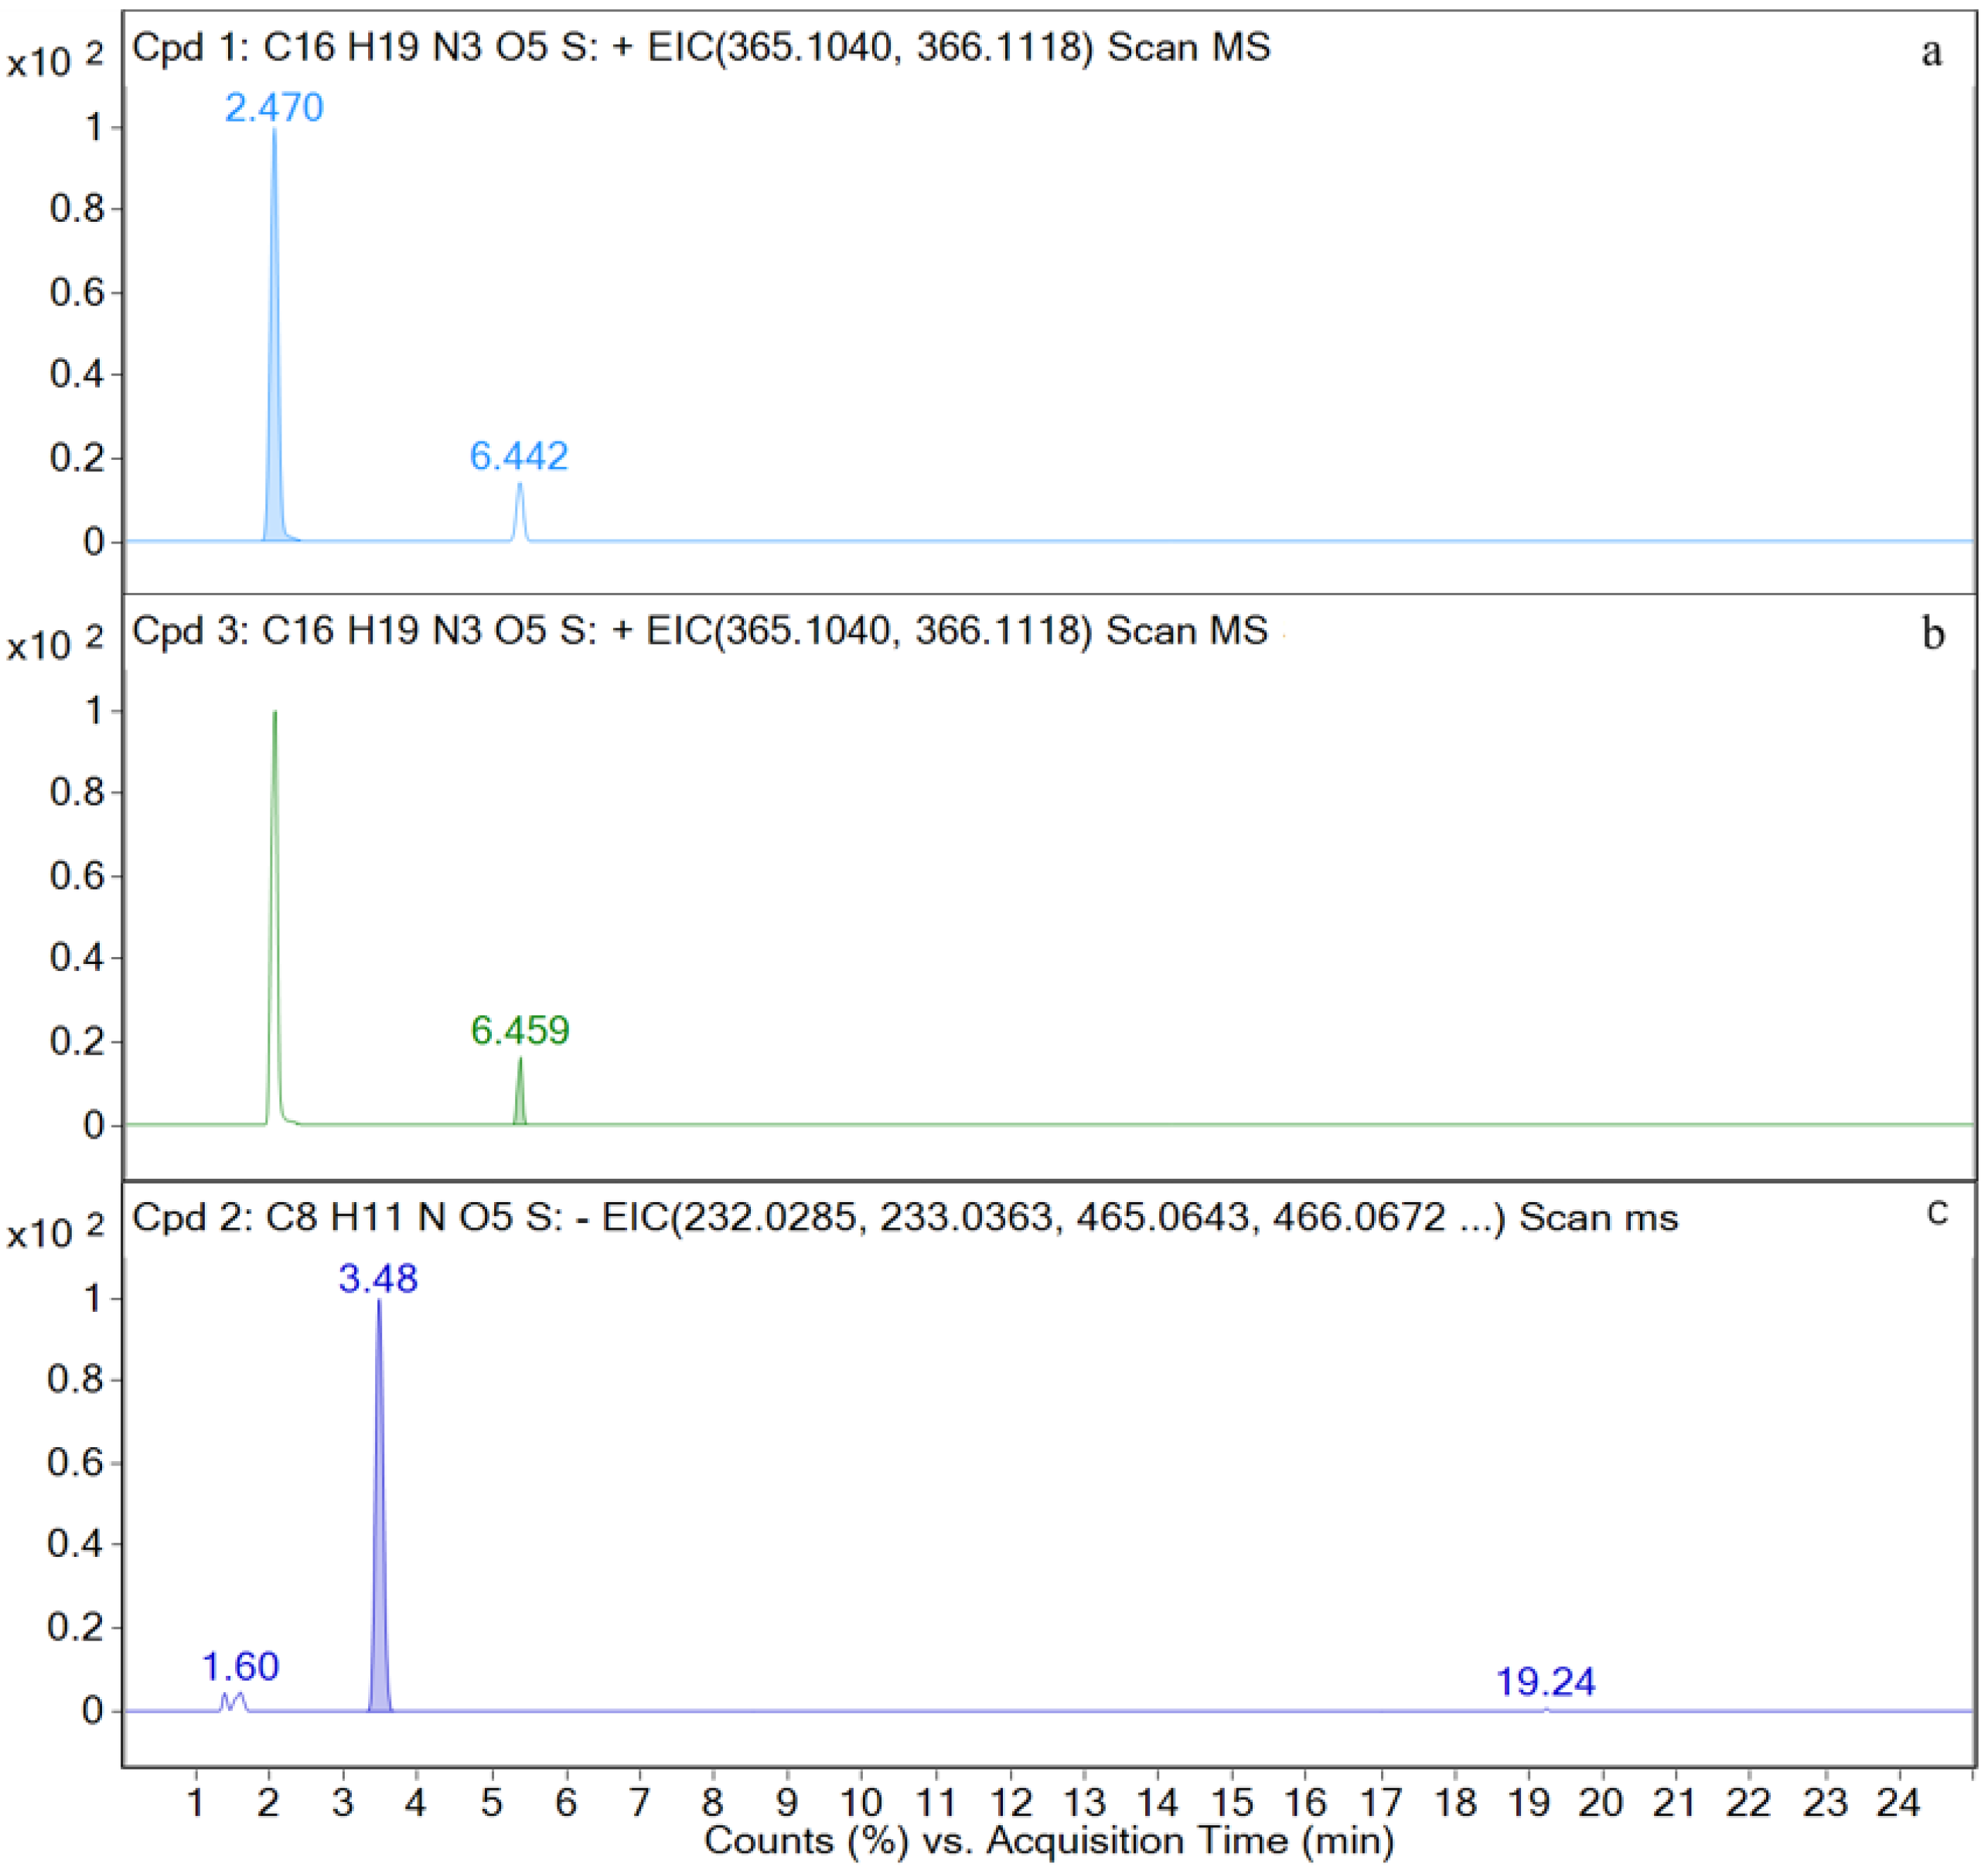Click the Cpd 3 chromatogram title text

(x=700, y=631)
